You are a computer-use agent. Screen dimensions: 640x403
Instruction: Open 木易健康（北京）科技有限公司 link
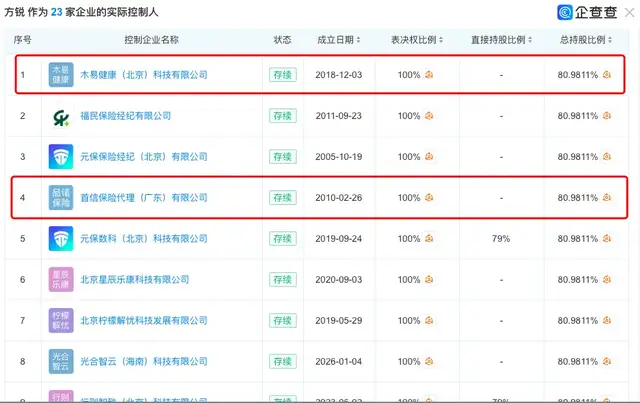coord(144,75)
